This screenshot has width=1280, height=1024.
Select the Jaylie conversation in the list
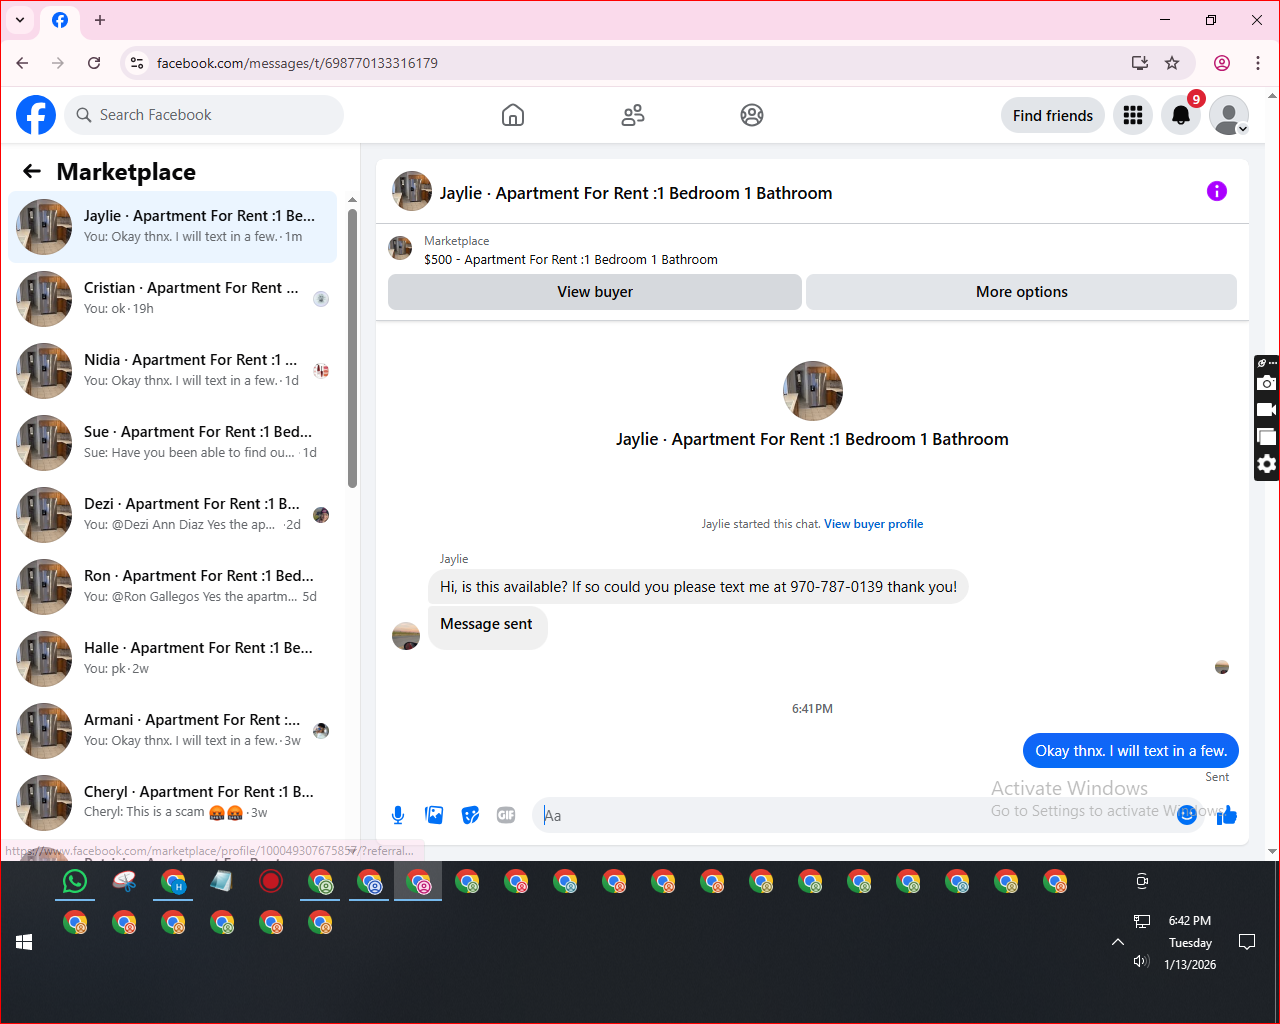(x=172, y=227)
